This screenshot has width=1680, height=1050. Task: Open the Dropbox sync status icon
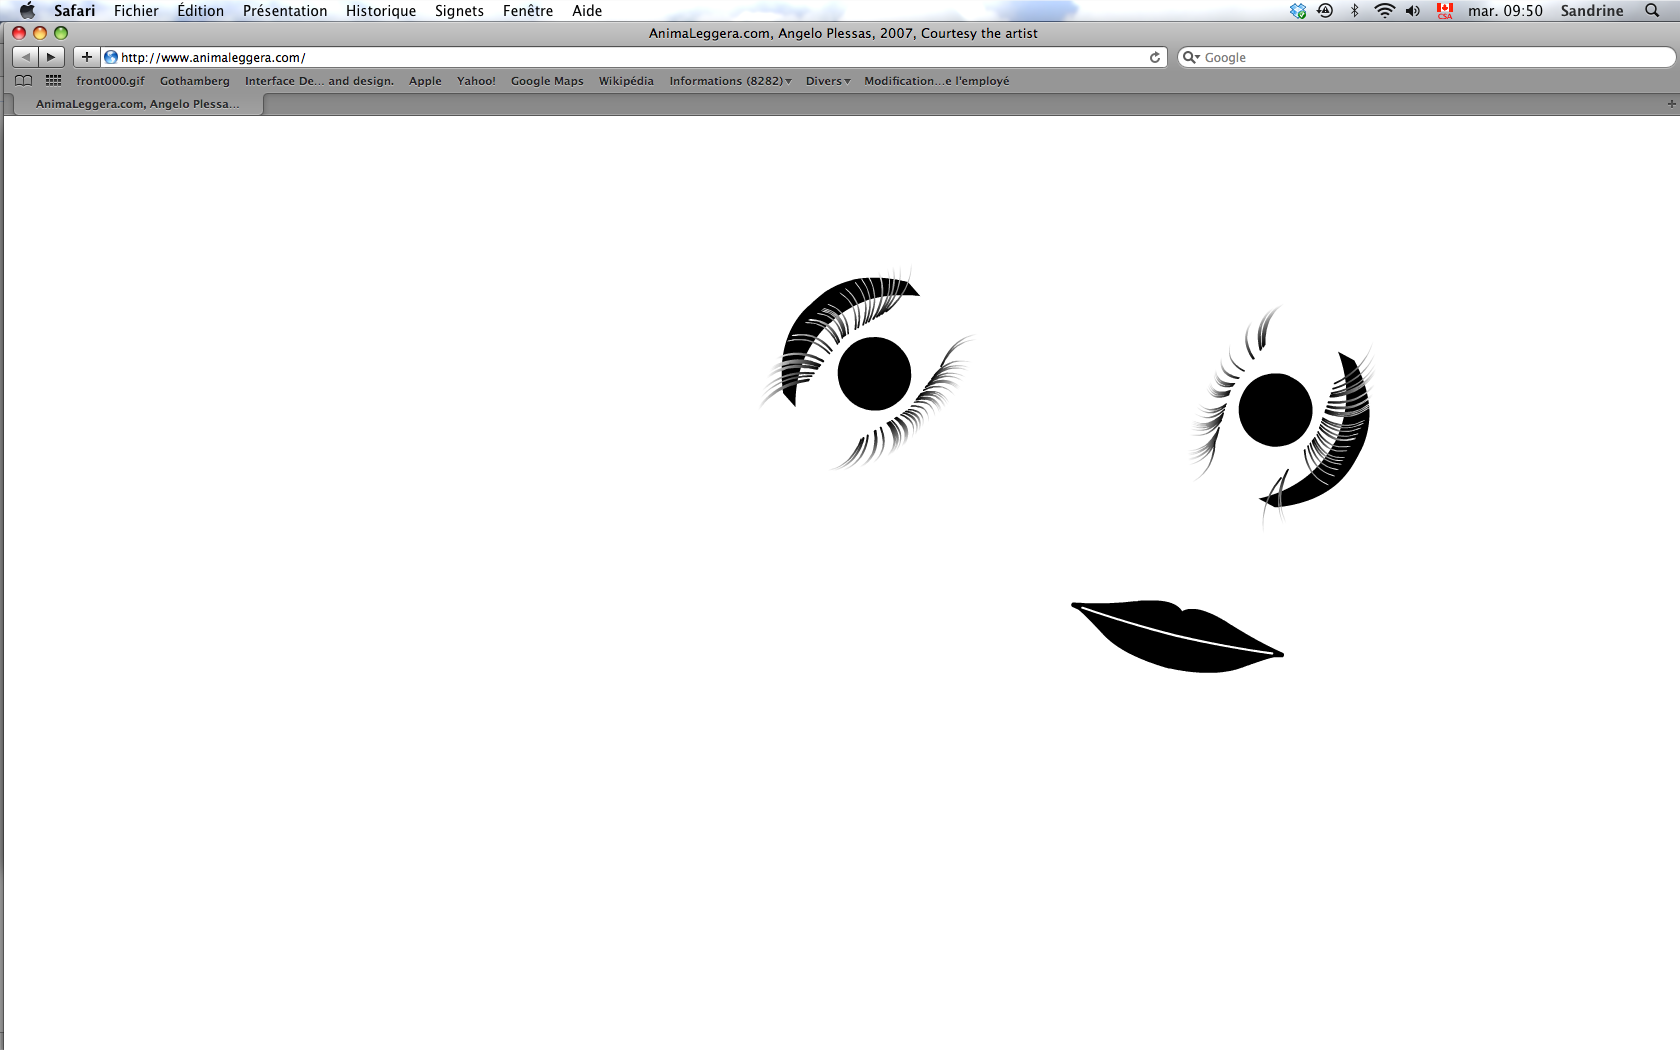pos(1298,11)
